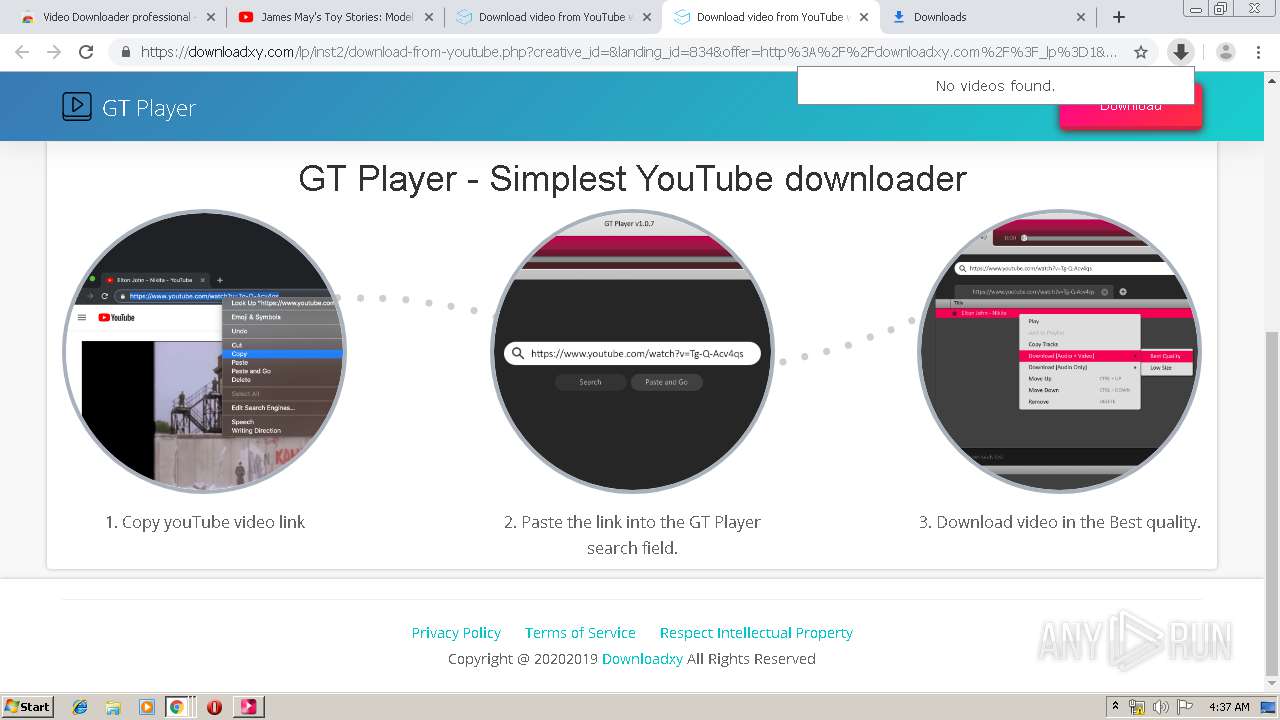Click the 4:37 AM taskbar clock
This screenshot has width=1280, height=720.
tap(1229, 707)
